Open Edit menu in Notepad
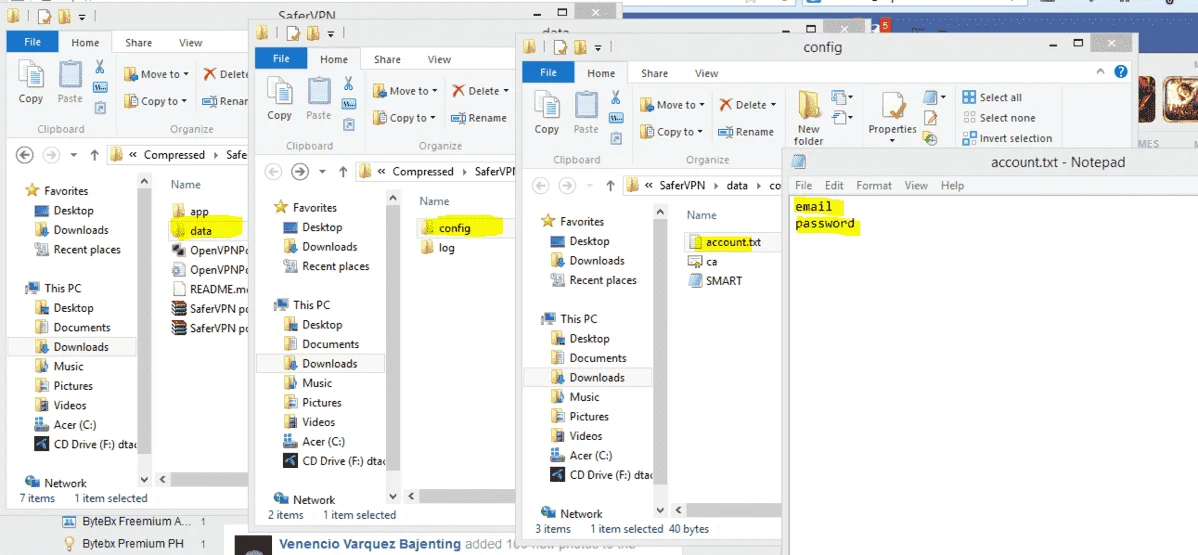The height and width of the screenshot is (555, 1198). [834, 185]
